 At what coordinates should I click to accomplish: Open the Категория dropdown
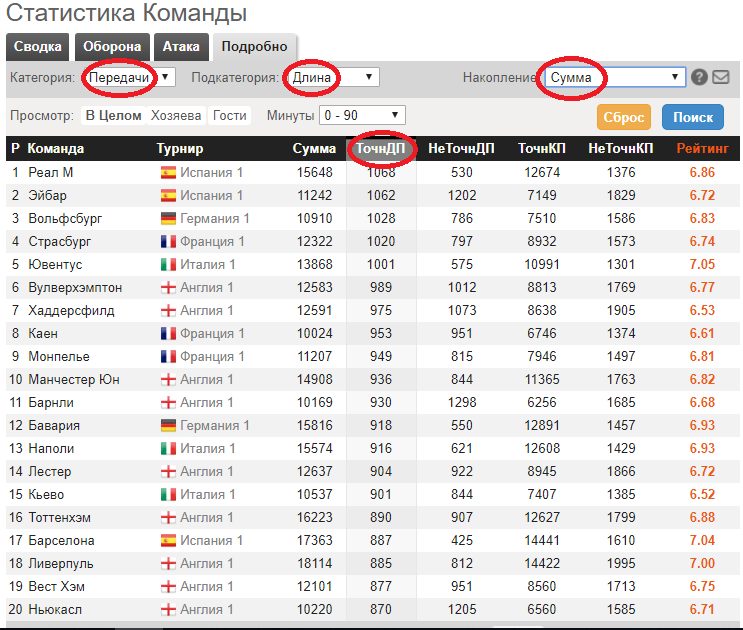(130, 77)
